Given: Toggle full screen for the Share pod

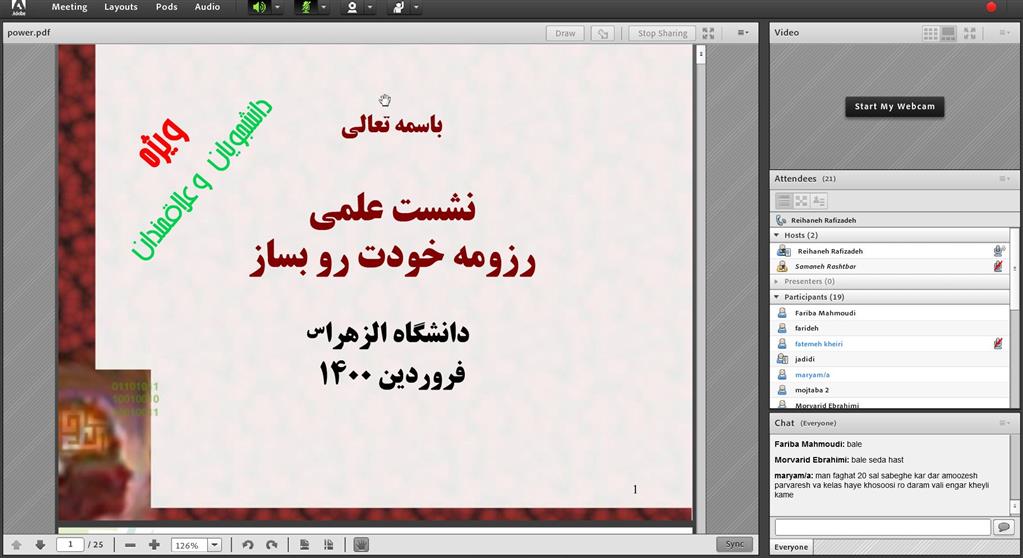Looking at the screenshot, I should (x=709, y=33).
